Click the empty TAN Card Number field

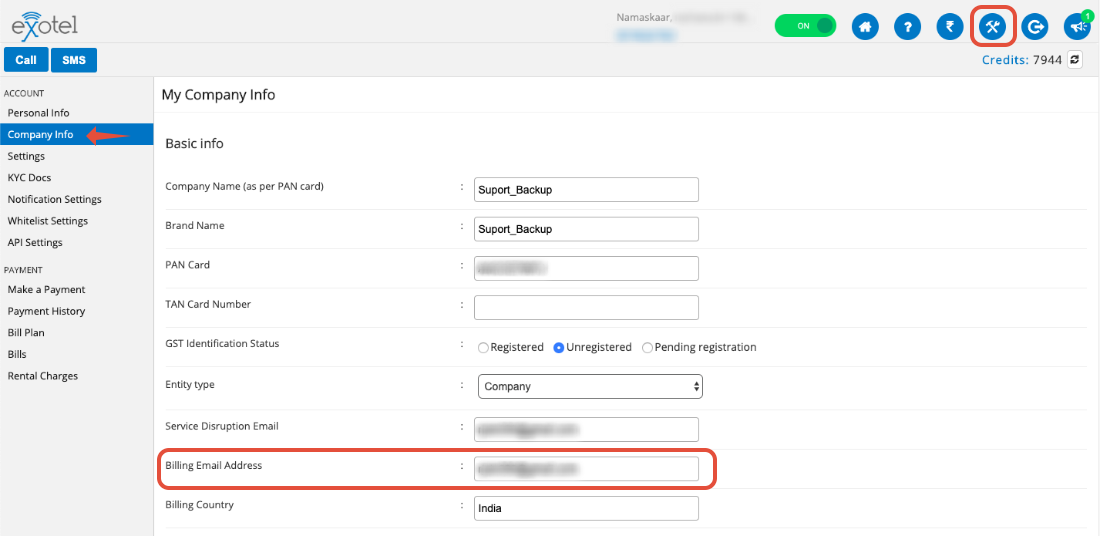click(586, 307)
